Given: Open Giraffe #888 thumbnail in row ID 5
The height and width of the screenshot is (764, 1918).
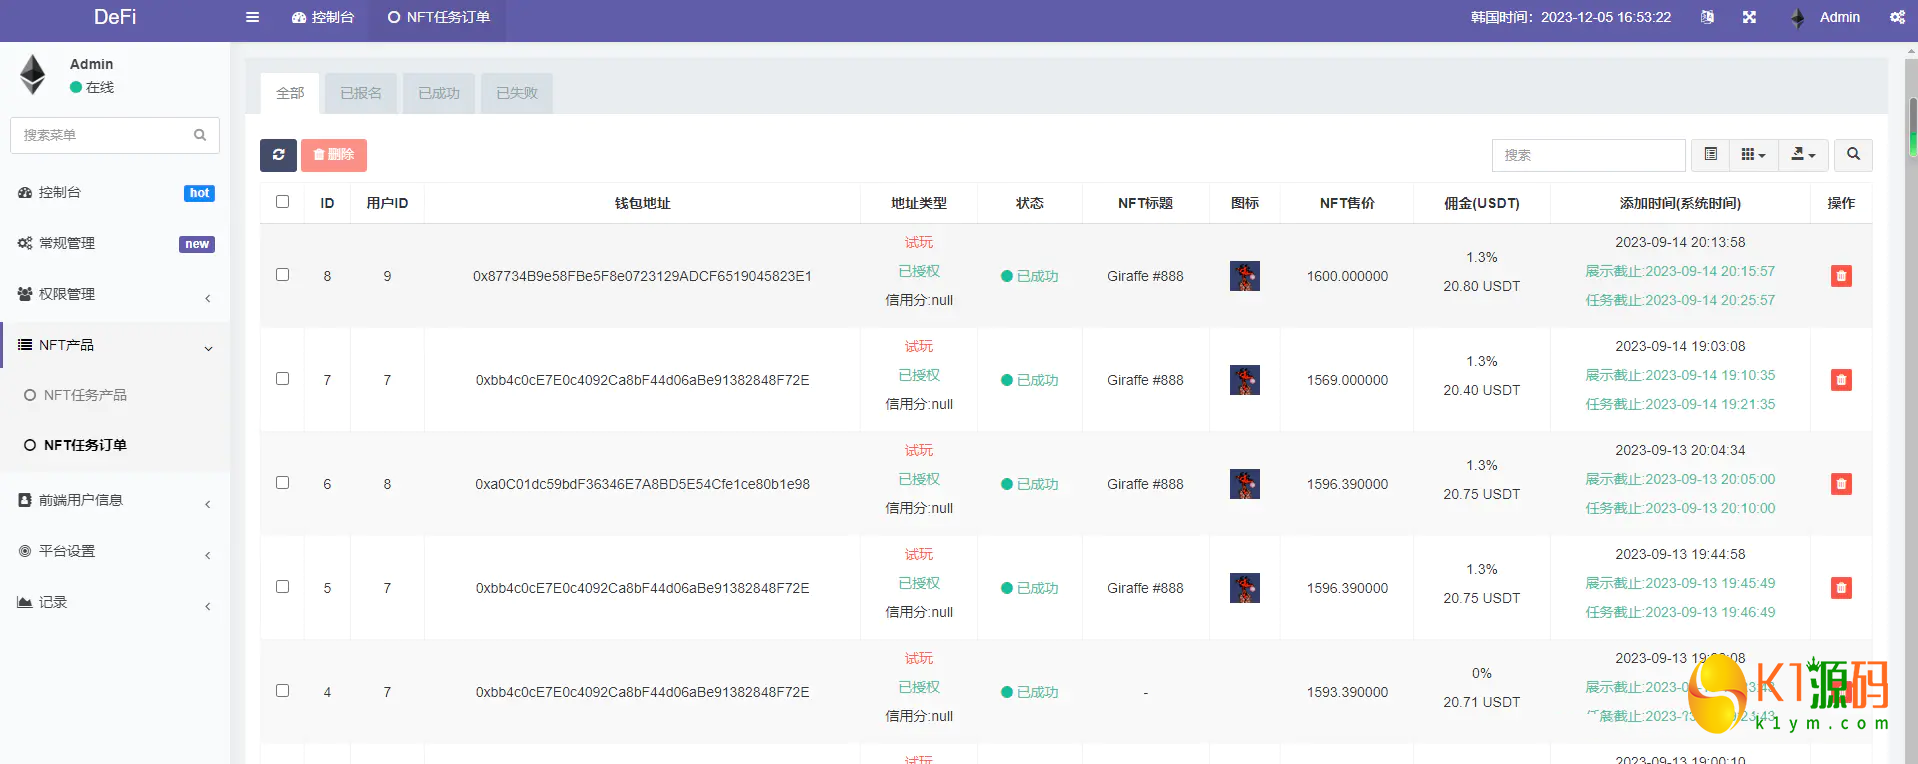Looking at the screenshot, I should click(x=1245, y=588).
